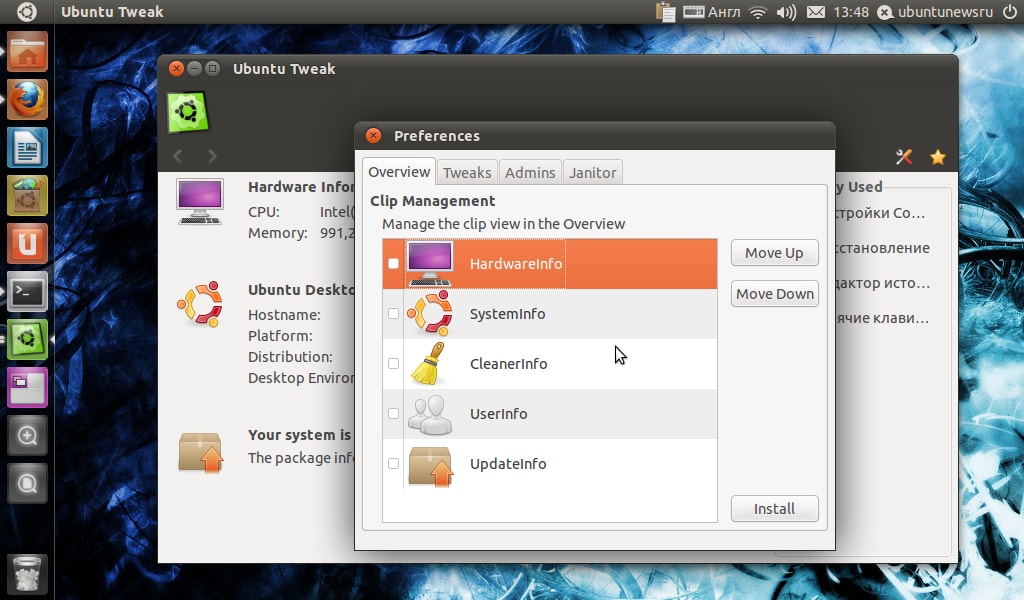
Task: Open Terminal from the launcher
Action: [x=27, y=291]
